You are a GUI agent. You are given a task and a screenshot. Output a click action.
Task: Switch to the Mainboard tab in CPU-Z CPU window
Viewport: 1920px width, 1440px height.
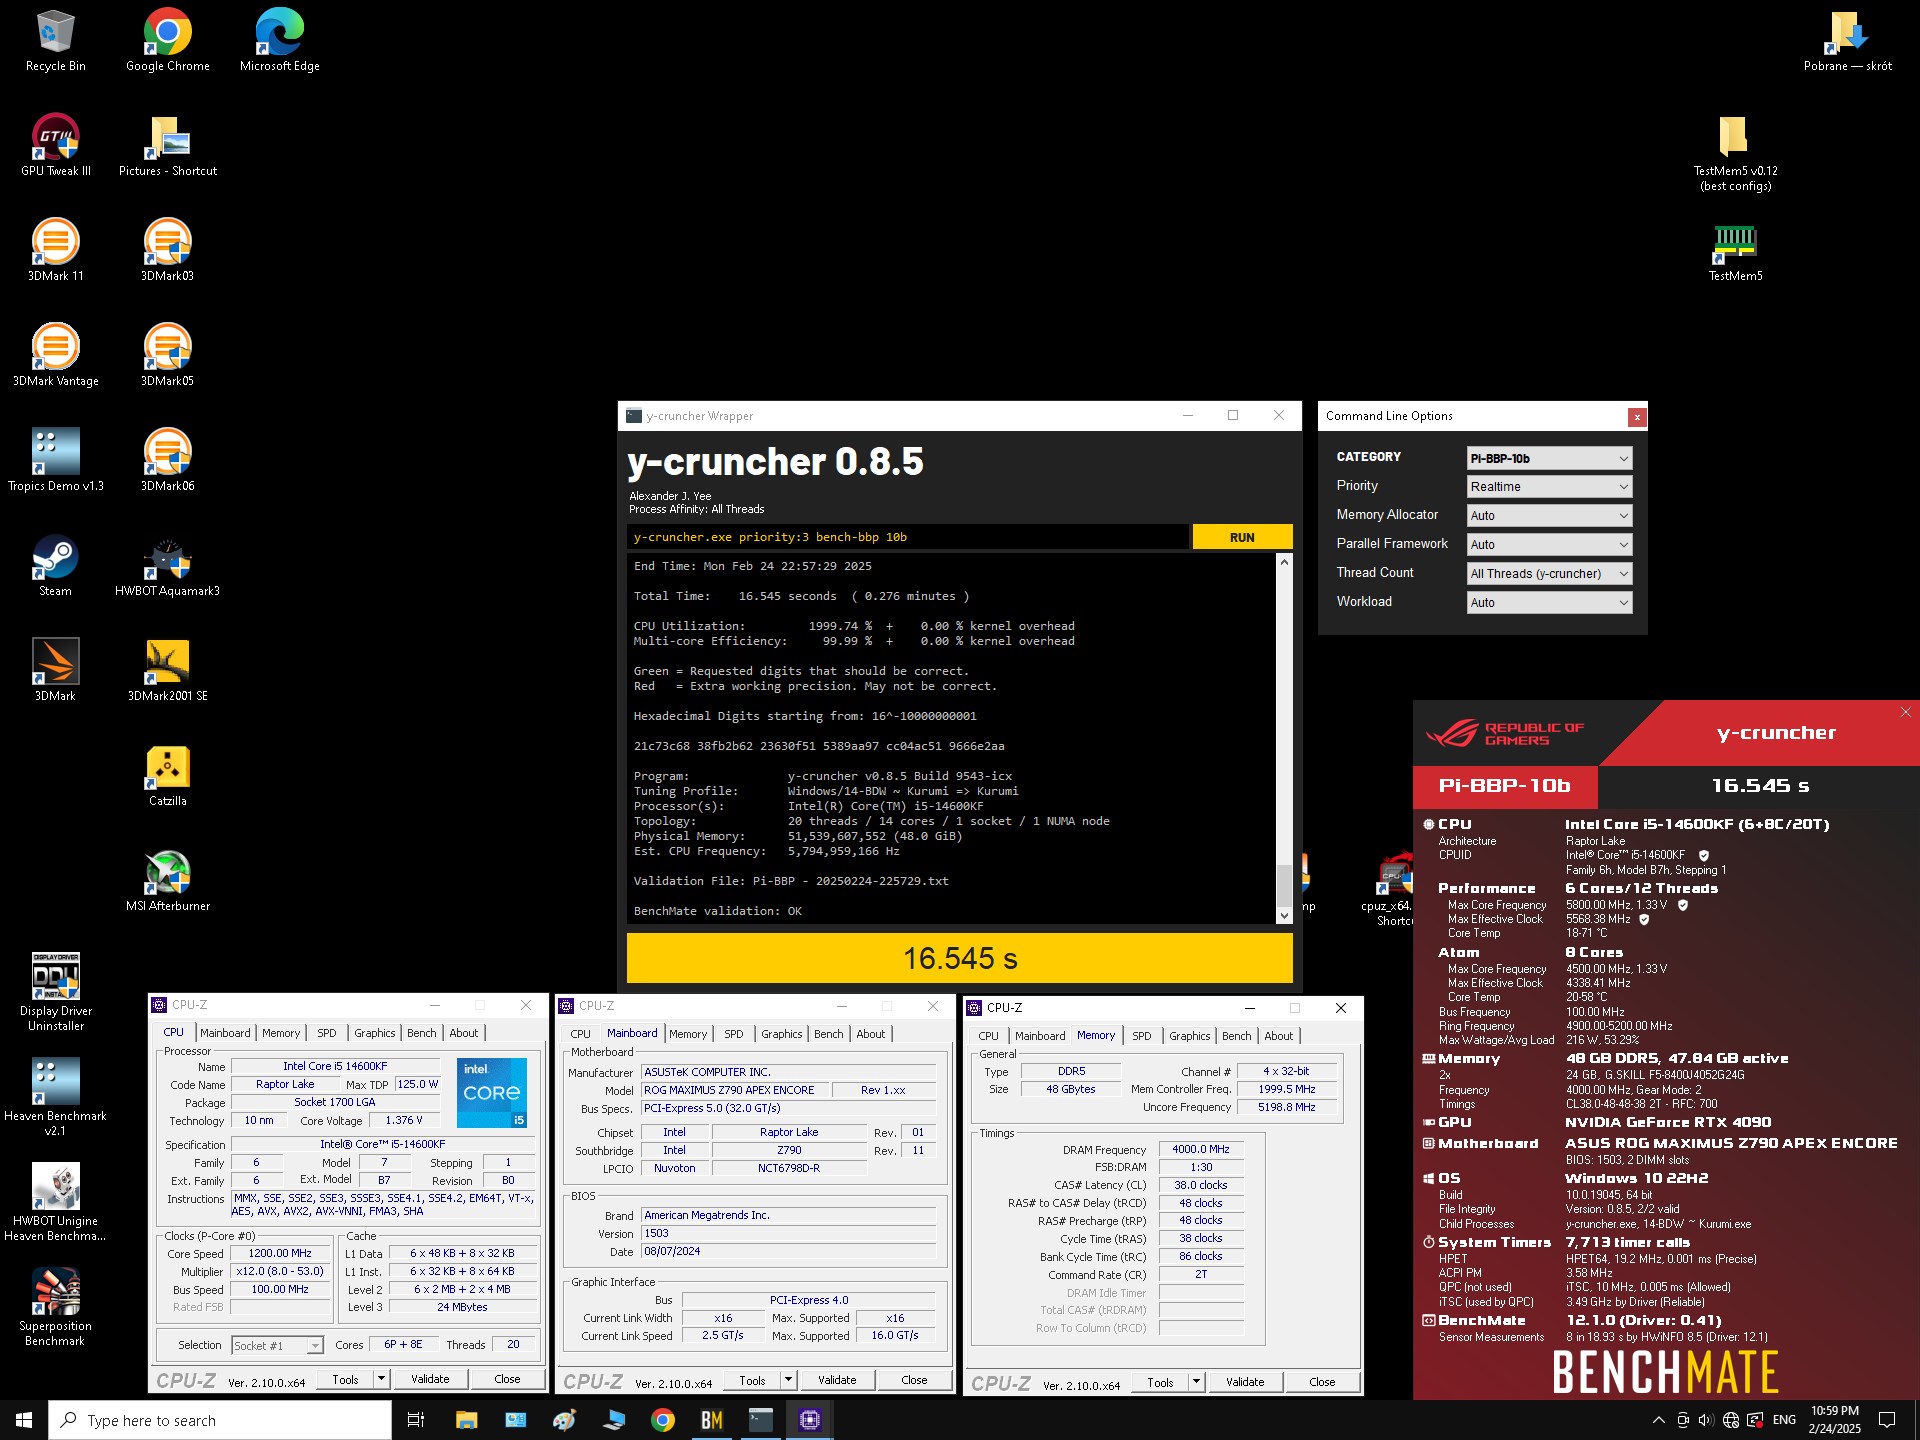225,1033
